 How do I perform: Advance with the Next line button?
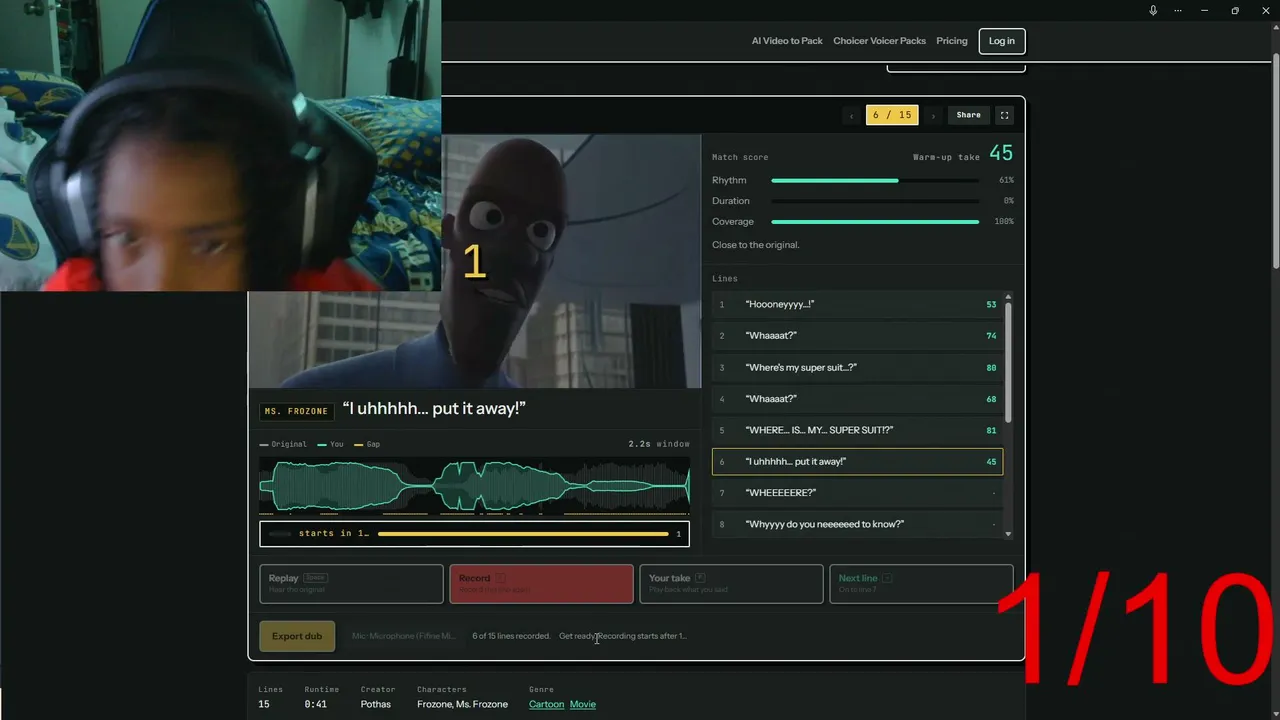(921, 584)
